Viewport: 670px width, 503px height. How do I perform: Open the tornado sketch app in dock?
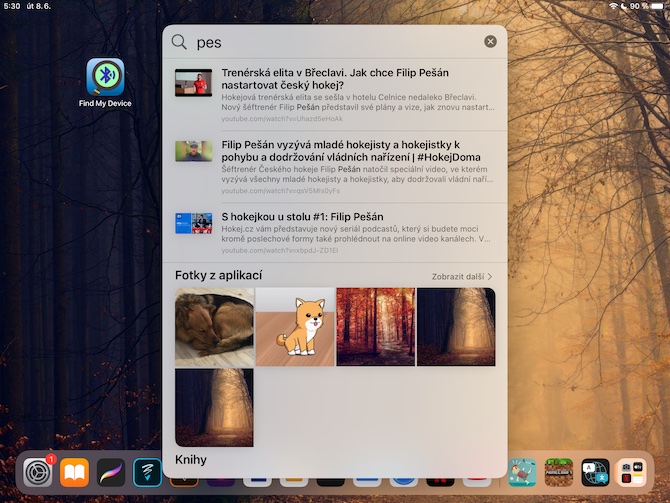click(x=147, y=472)
